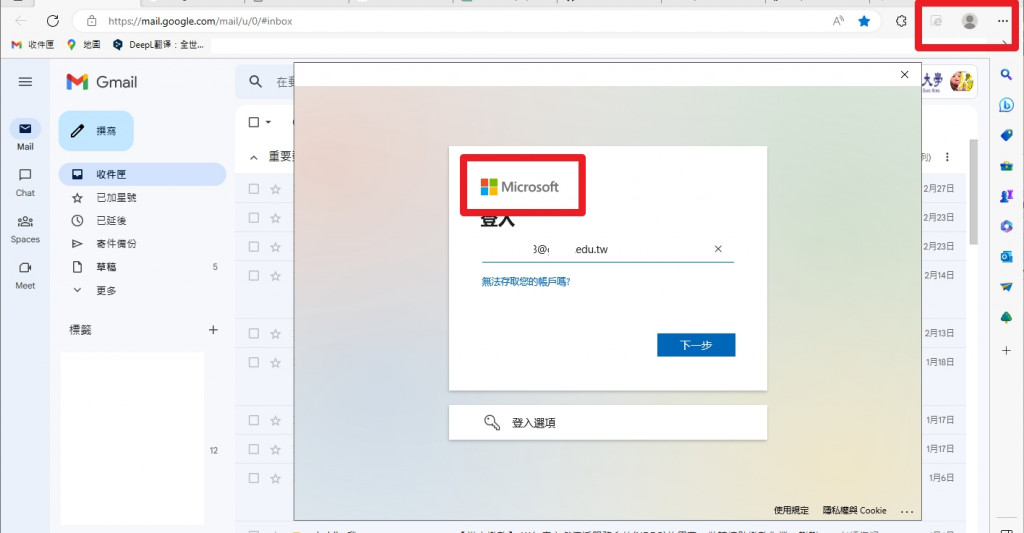Open Microsoft 365 from the Edge sidebar
The image size is (1024, 533).
1006,226
